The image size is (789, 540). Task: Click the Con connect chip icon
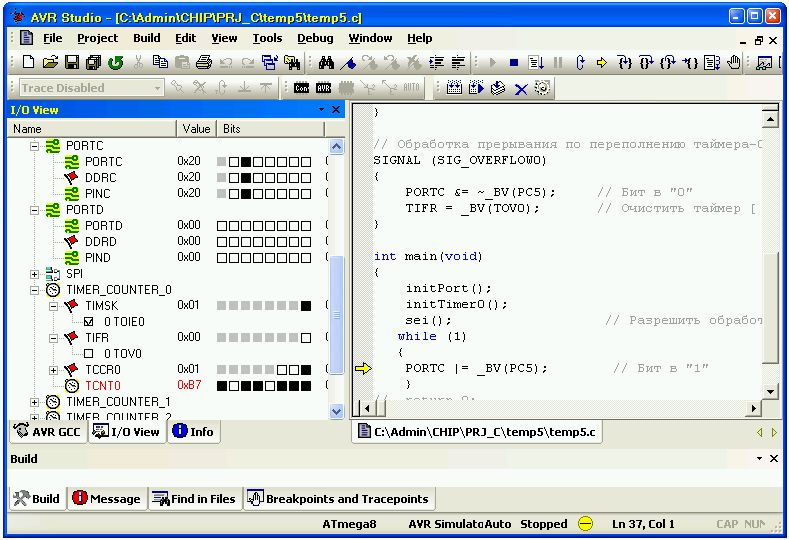301,88
